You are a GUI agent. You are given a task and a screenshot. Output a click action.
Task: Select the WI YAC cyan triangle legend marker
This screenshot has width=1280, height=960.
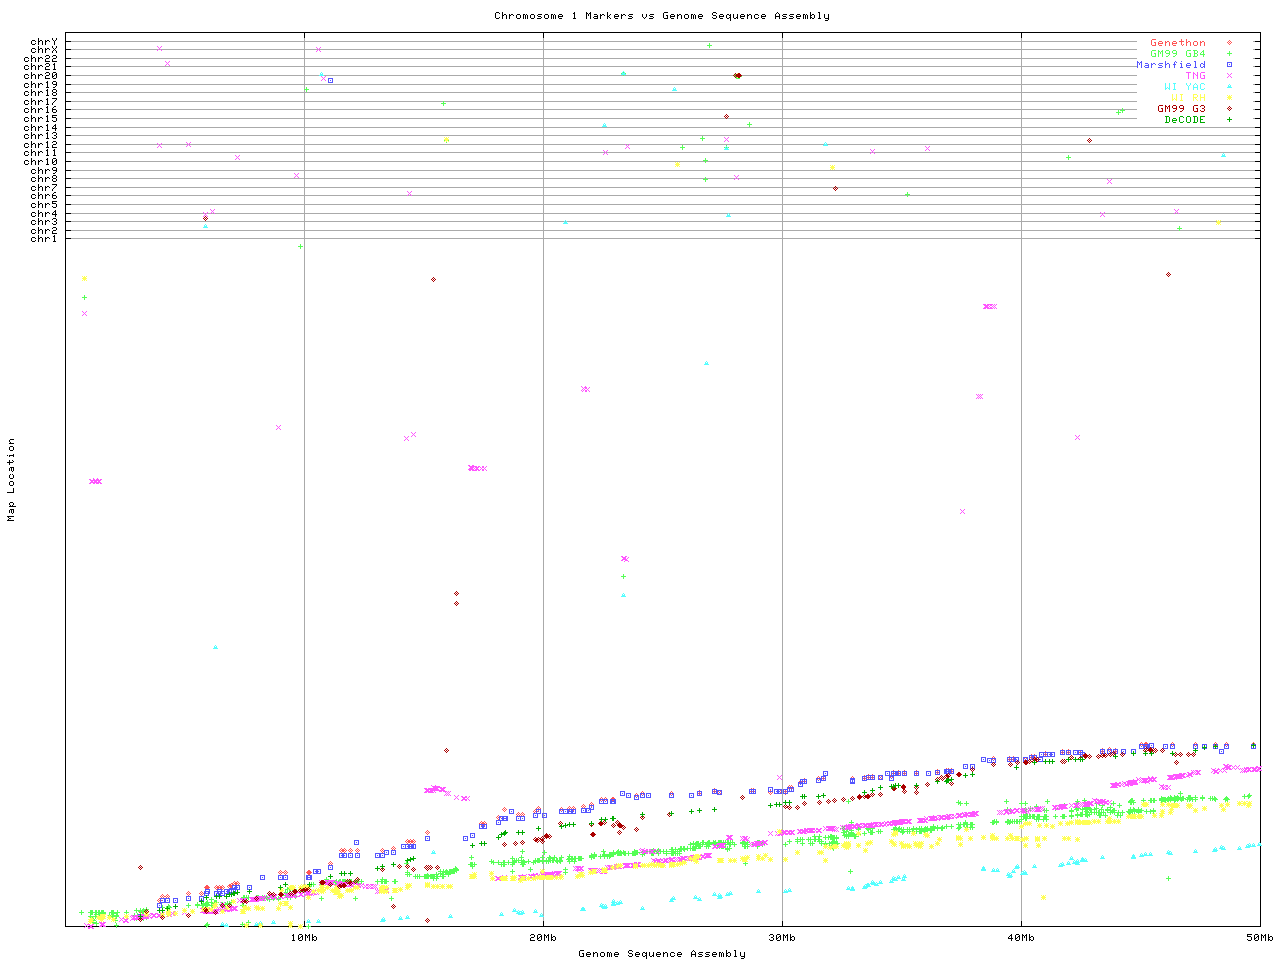click(x=1229, y=87)
